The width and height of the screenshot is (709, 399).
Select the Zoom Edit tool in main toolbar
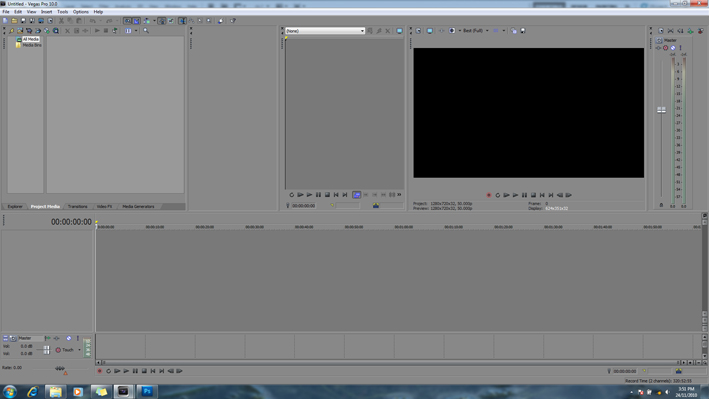click(x=208, y=21)
